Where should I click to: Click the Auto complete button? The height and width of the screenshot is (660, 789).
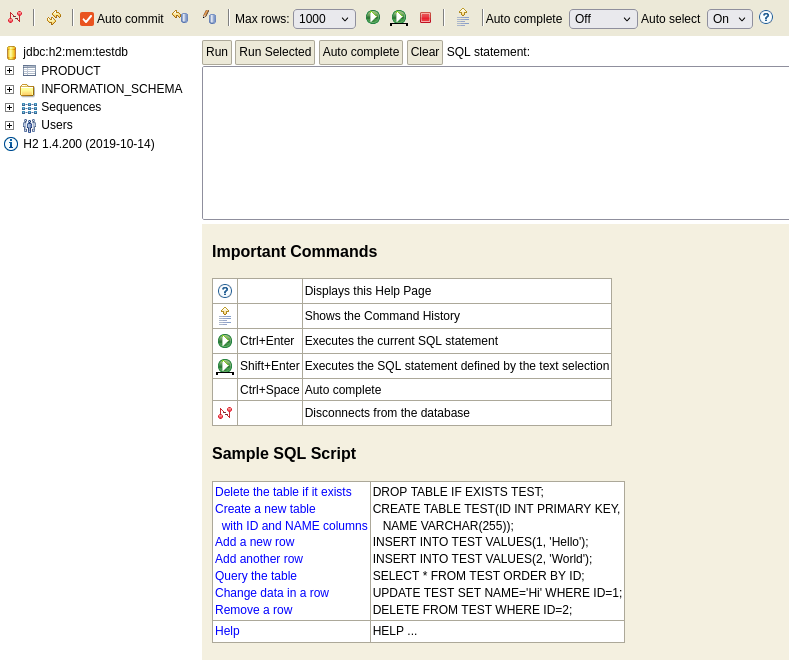click(x=361, y=52)
